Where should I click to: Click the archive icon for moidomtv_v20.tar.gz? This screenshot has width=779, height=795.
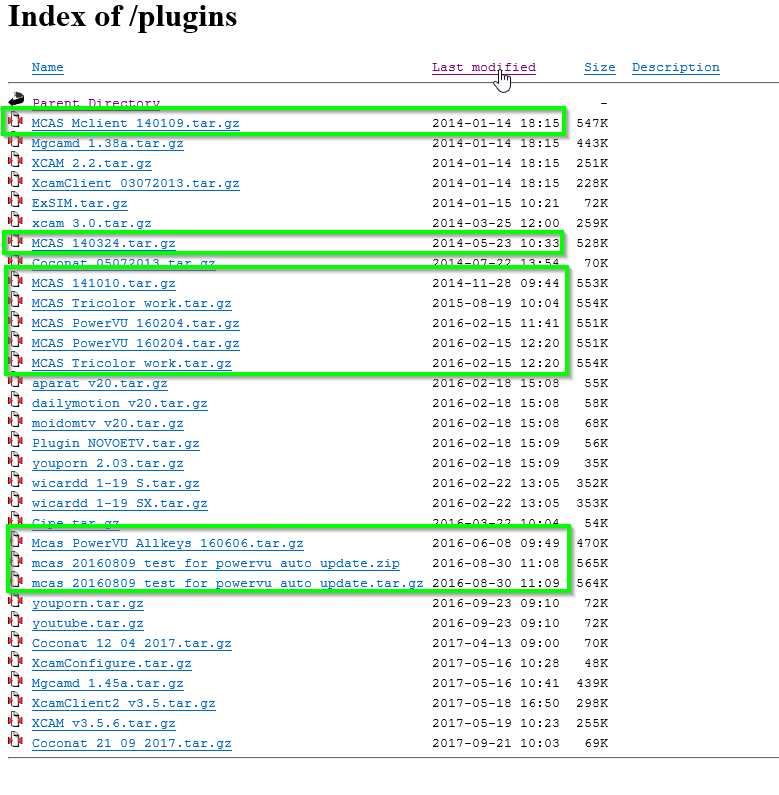pyautogui.click(x=16, y=420)
